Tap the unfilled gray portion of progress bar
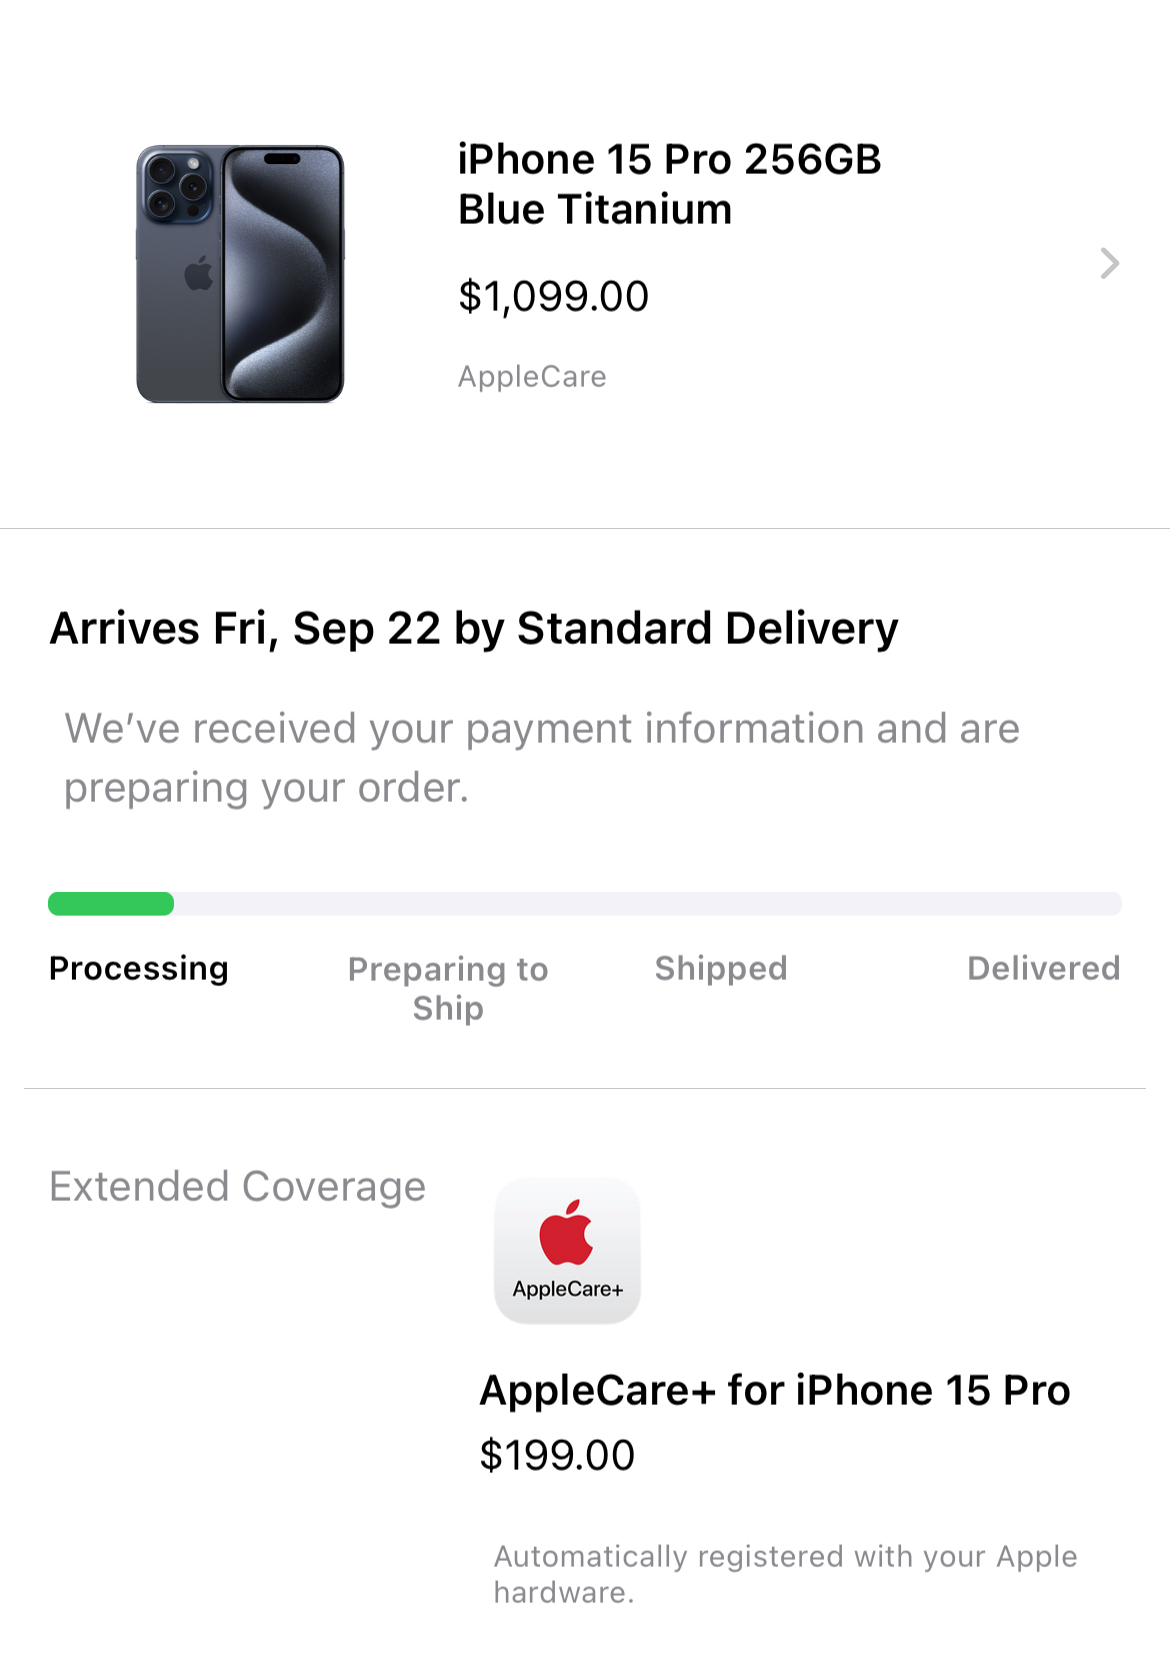 pos(648,904)
